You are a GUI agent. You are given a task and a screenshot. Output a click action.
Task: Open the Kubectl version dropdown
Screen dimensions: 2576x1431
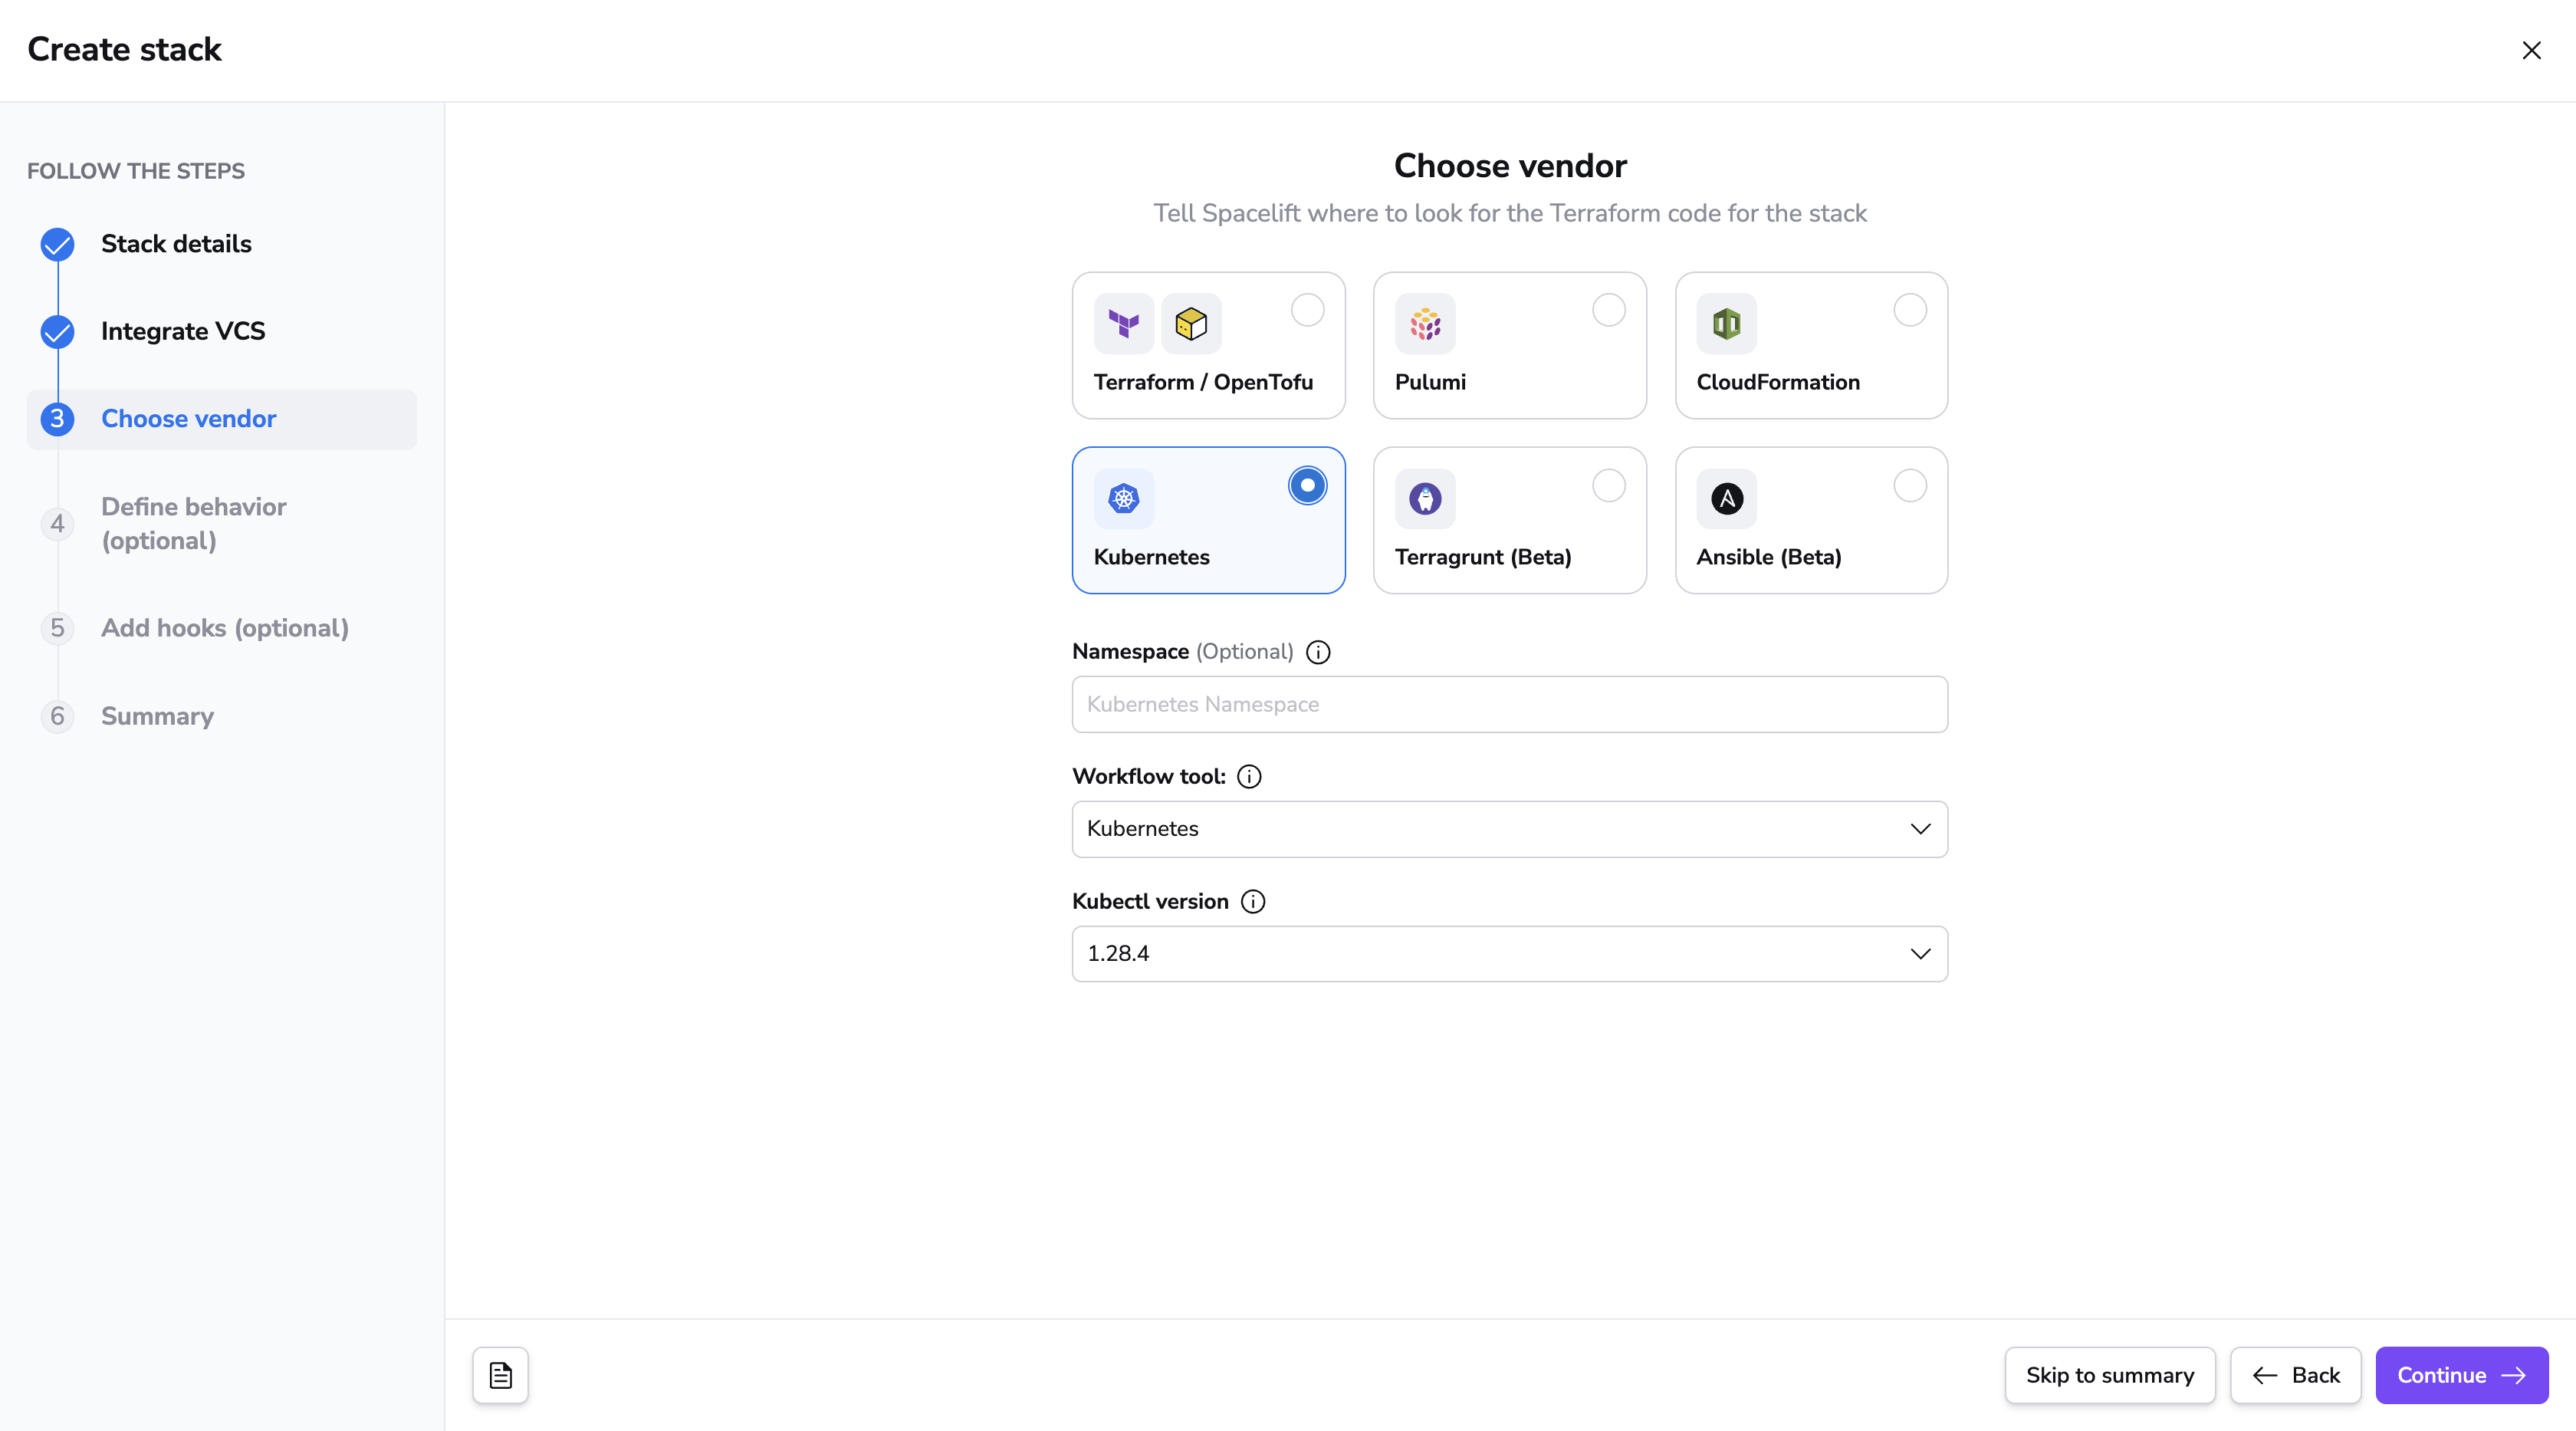click(x=1510, y=954)
